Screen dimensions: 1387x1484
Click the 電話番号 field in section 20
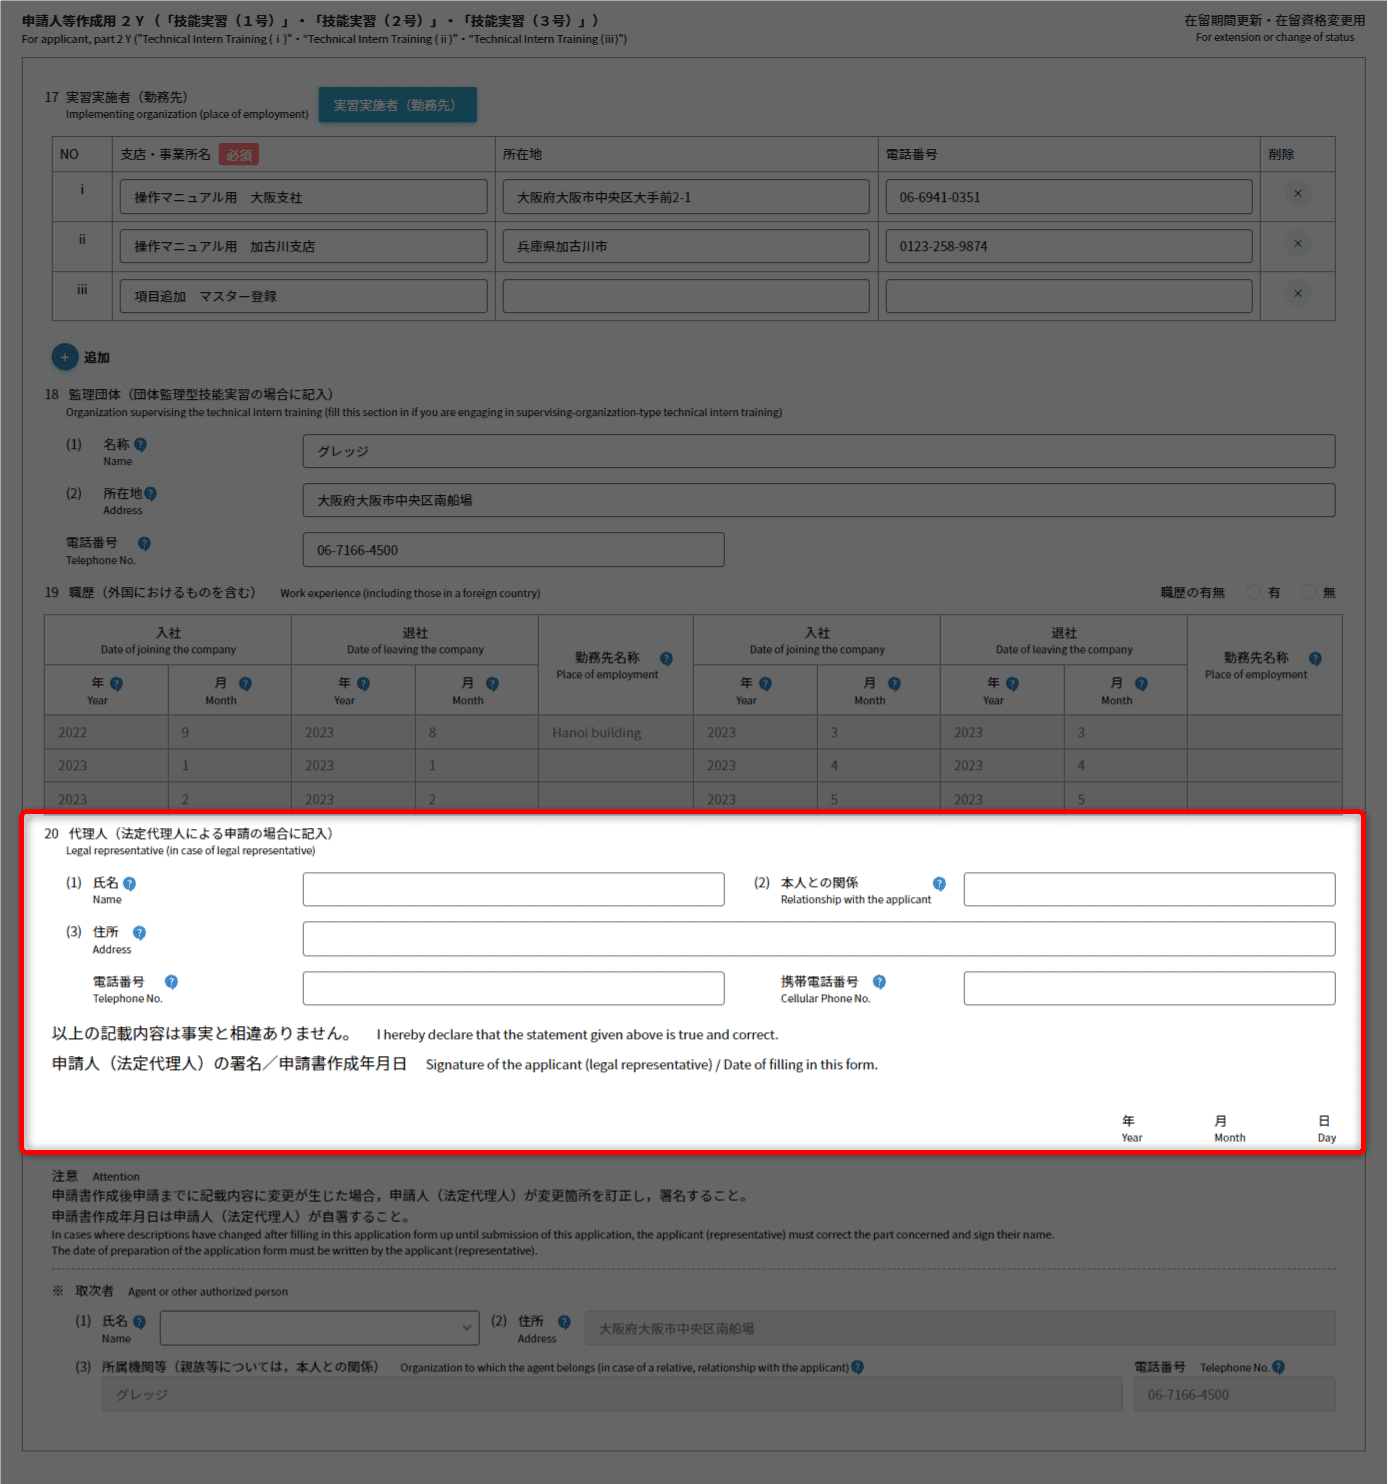[x=513, y=988]
